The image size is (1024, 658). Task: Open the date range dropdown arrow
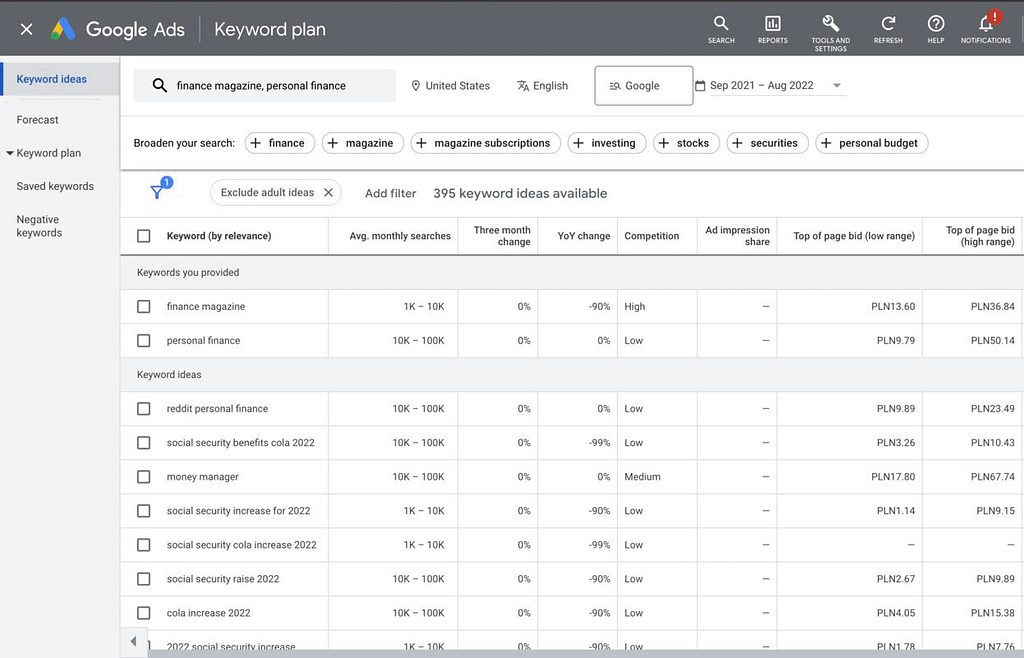coord(837,86)
